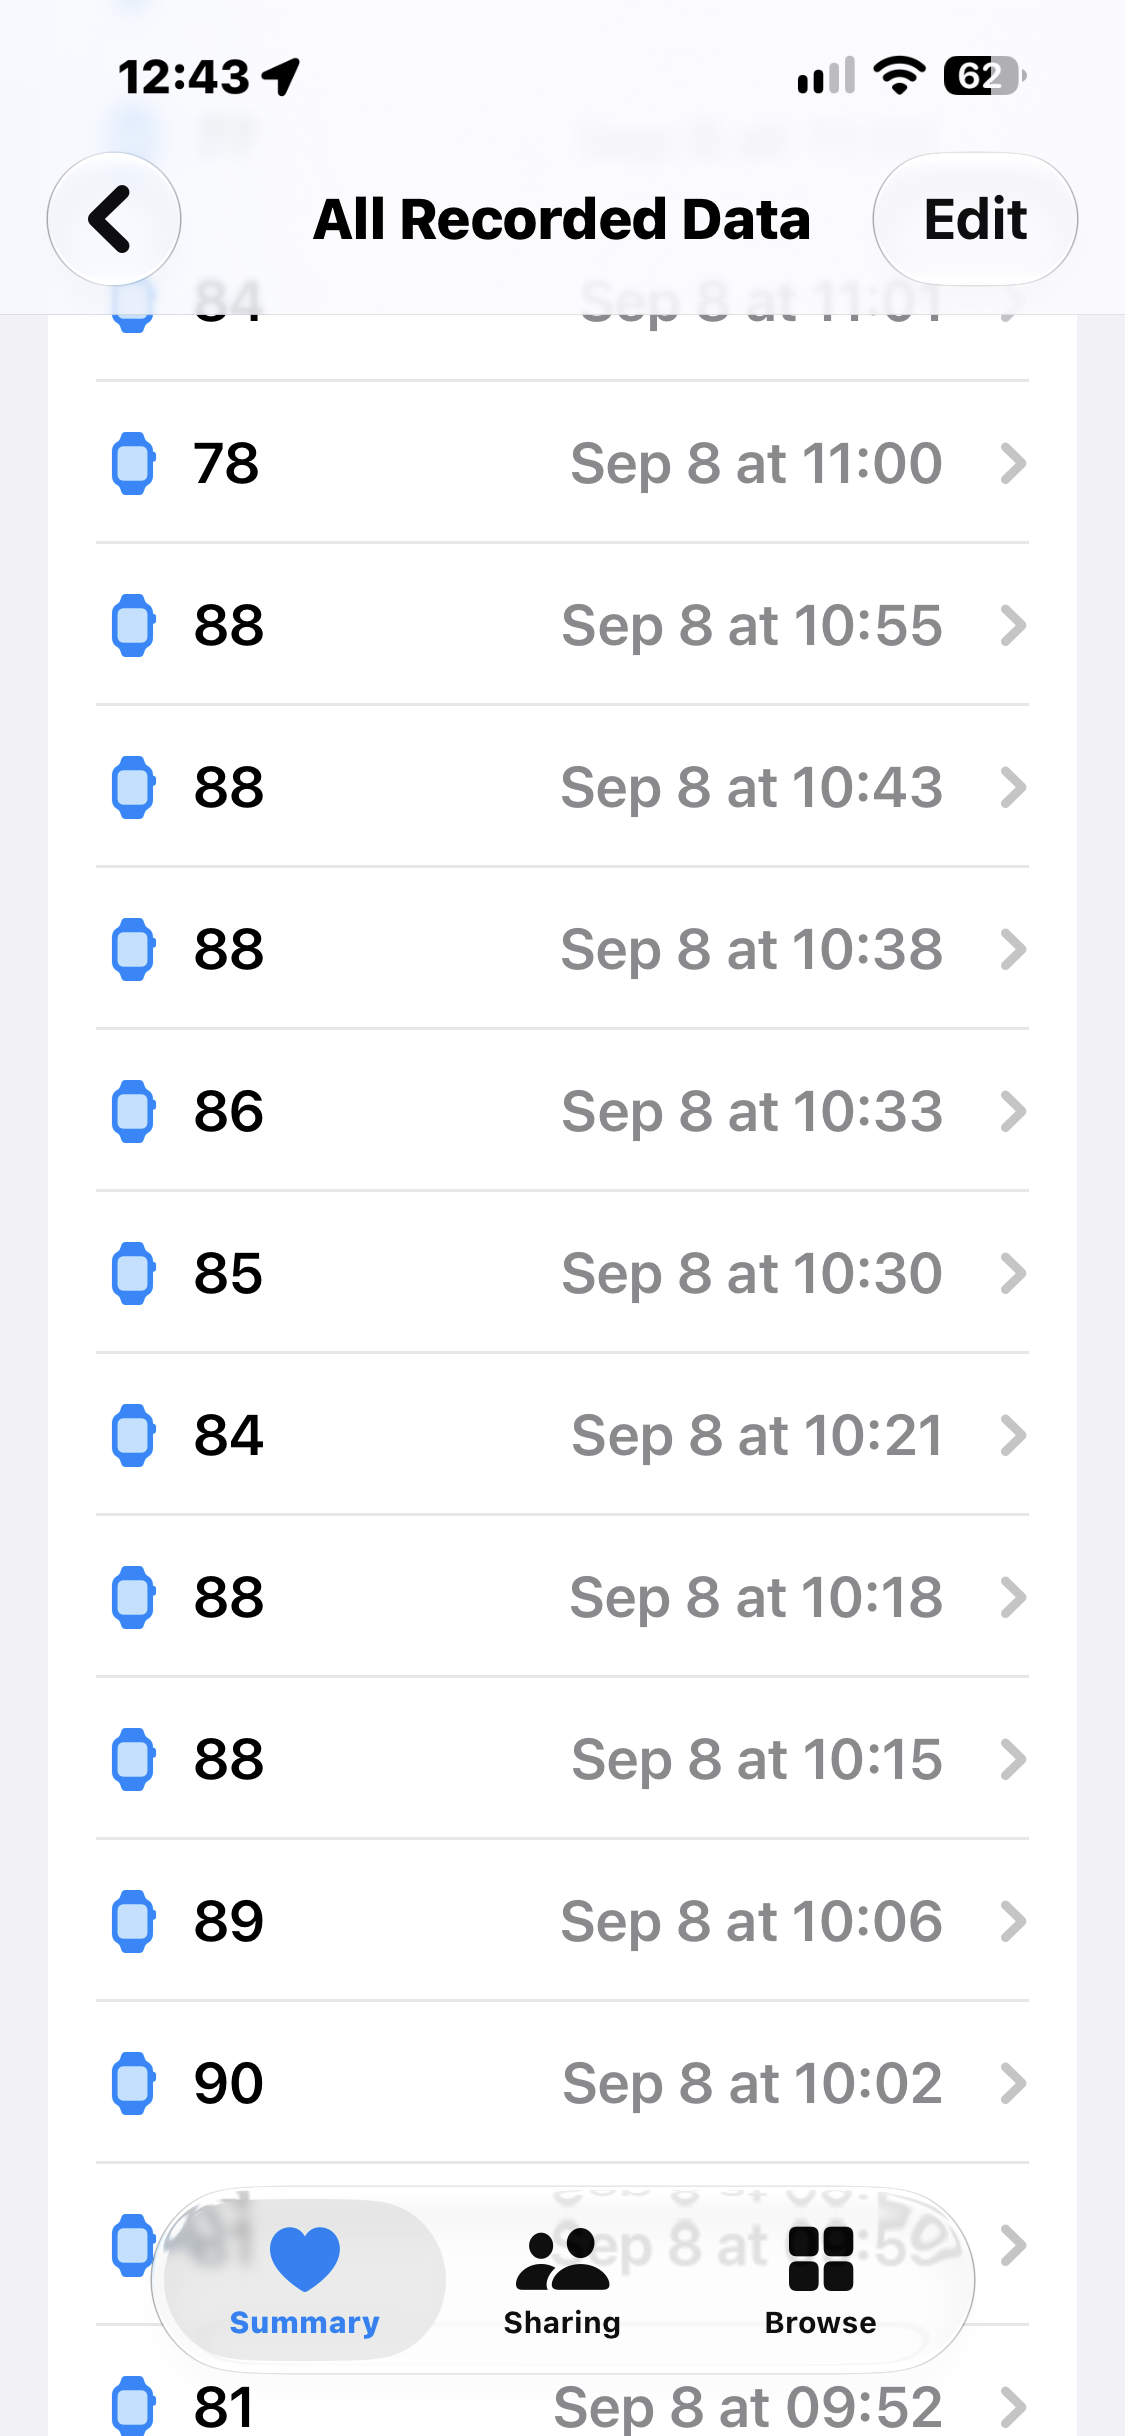Screen dimensions: 1125x2436
Task: Open chevron for Sep 8 10:43 entry
Action: pos(1013,787)
